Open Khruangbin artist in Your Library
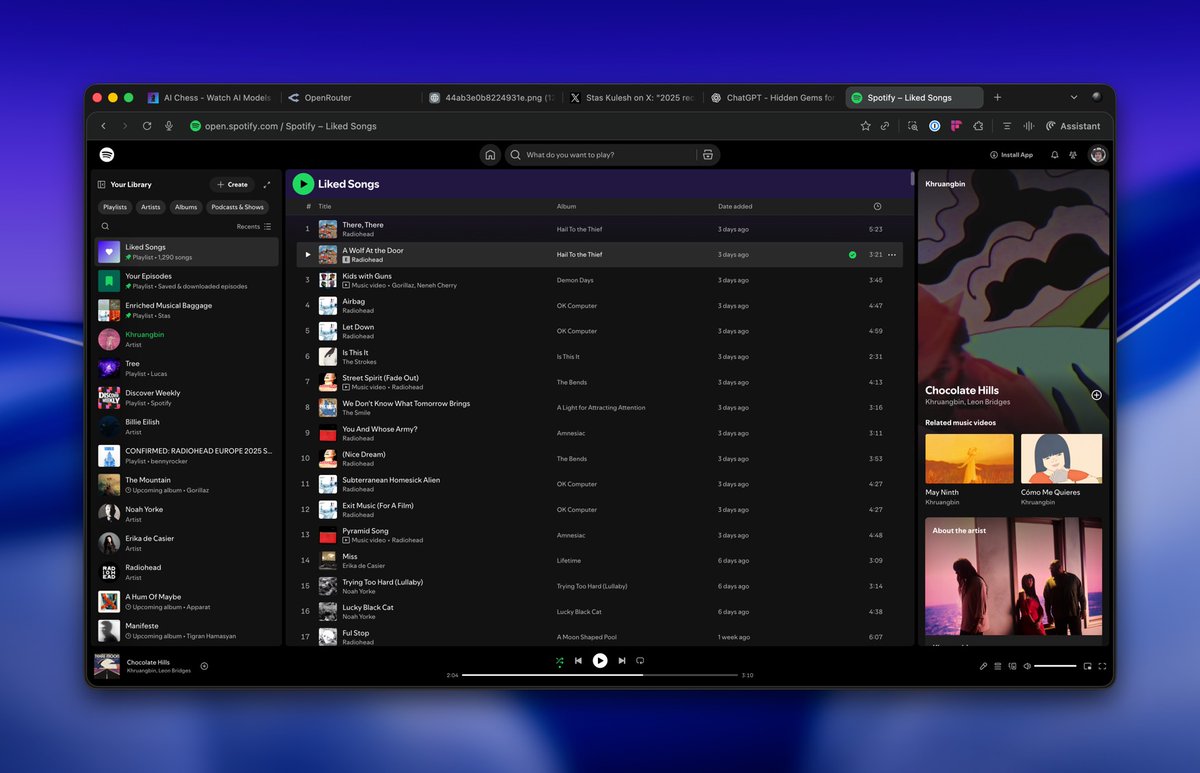Screen dimensions: 1200x773 (x=187, y=339)
